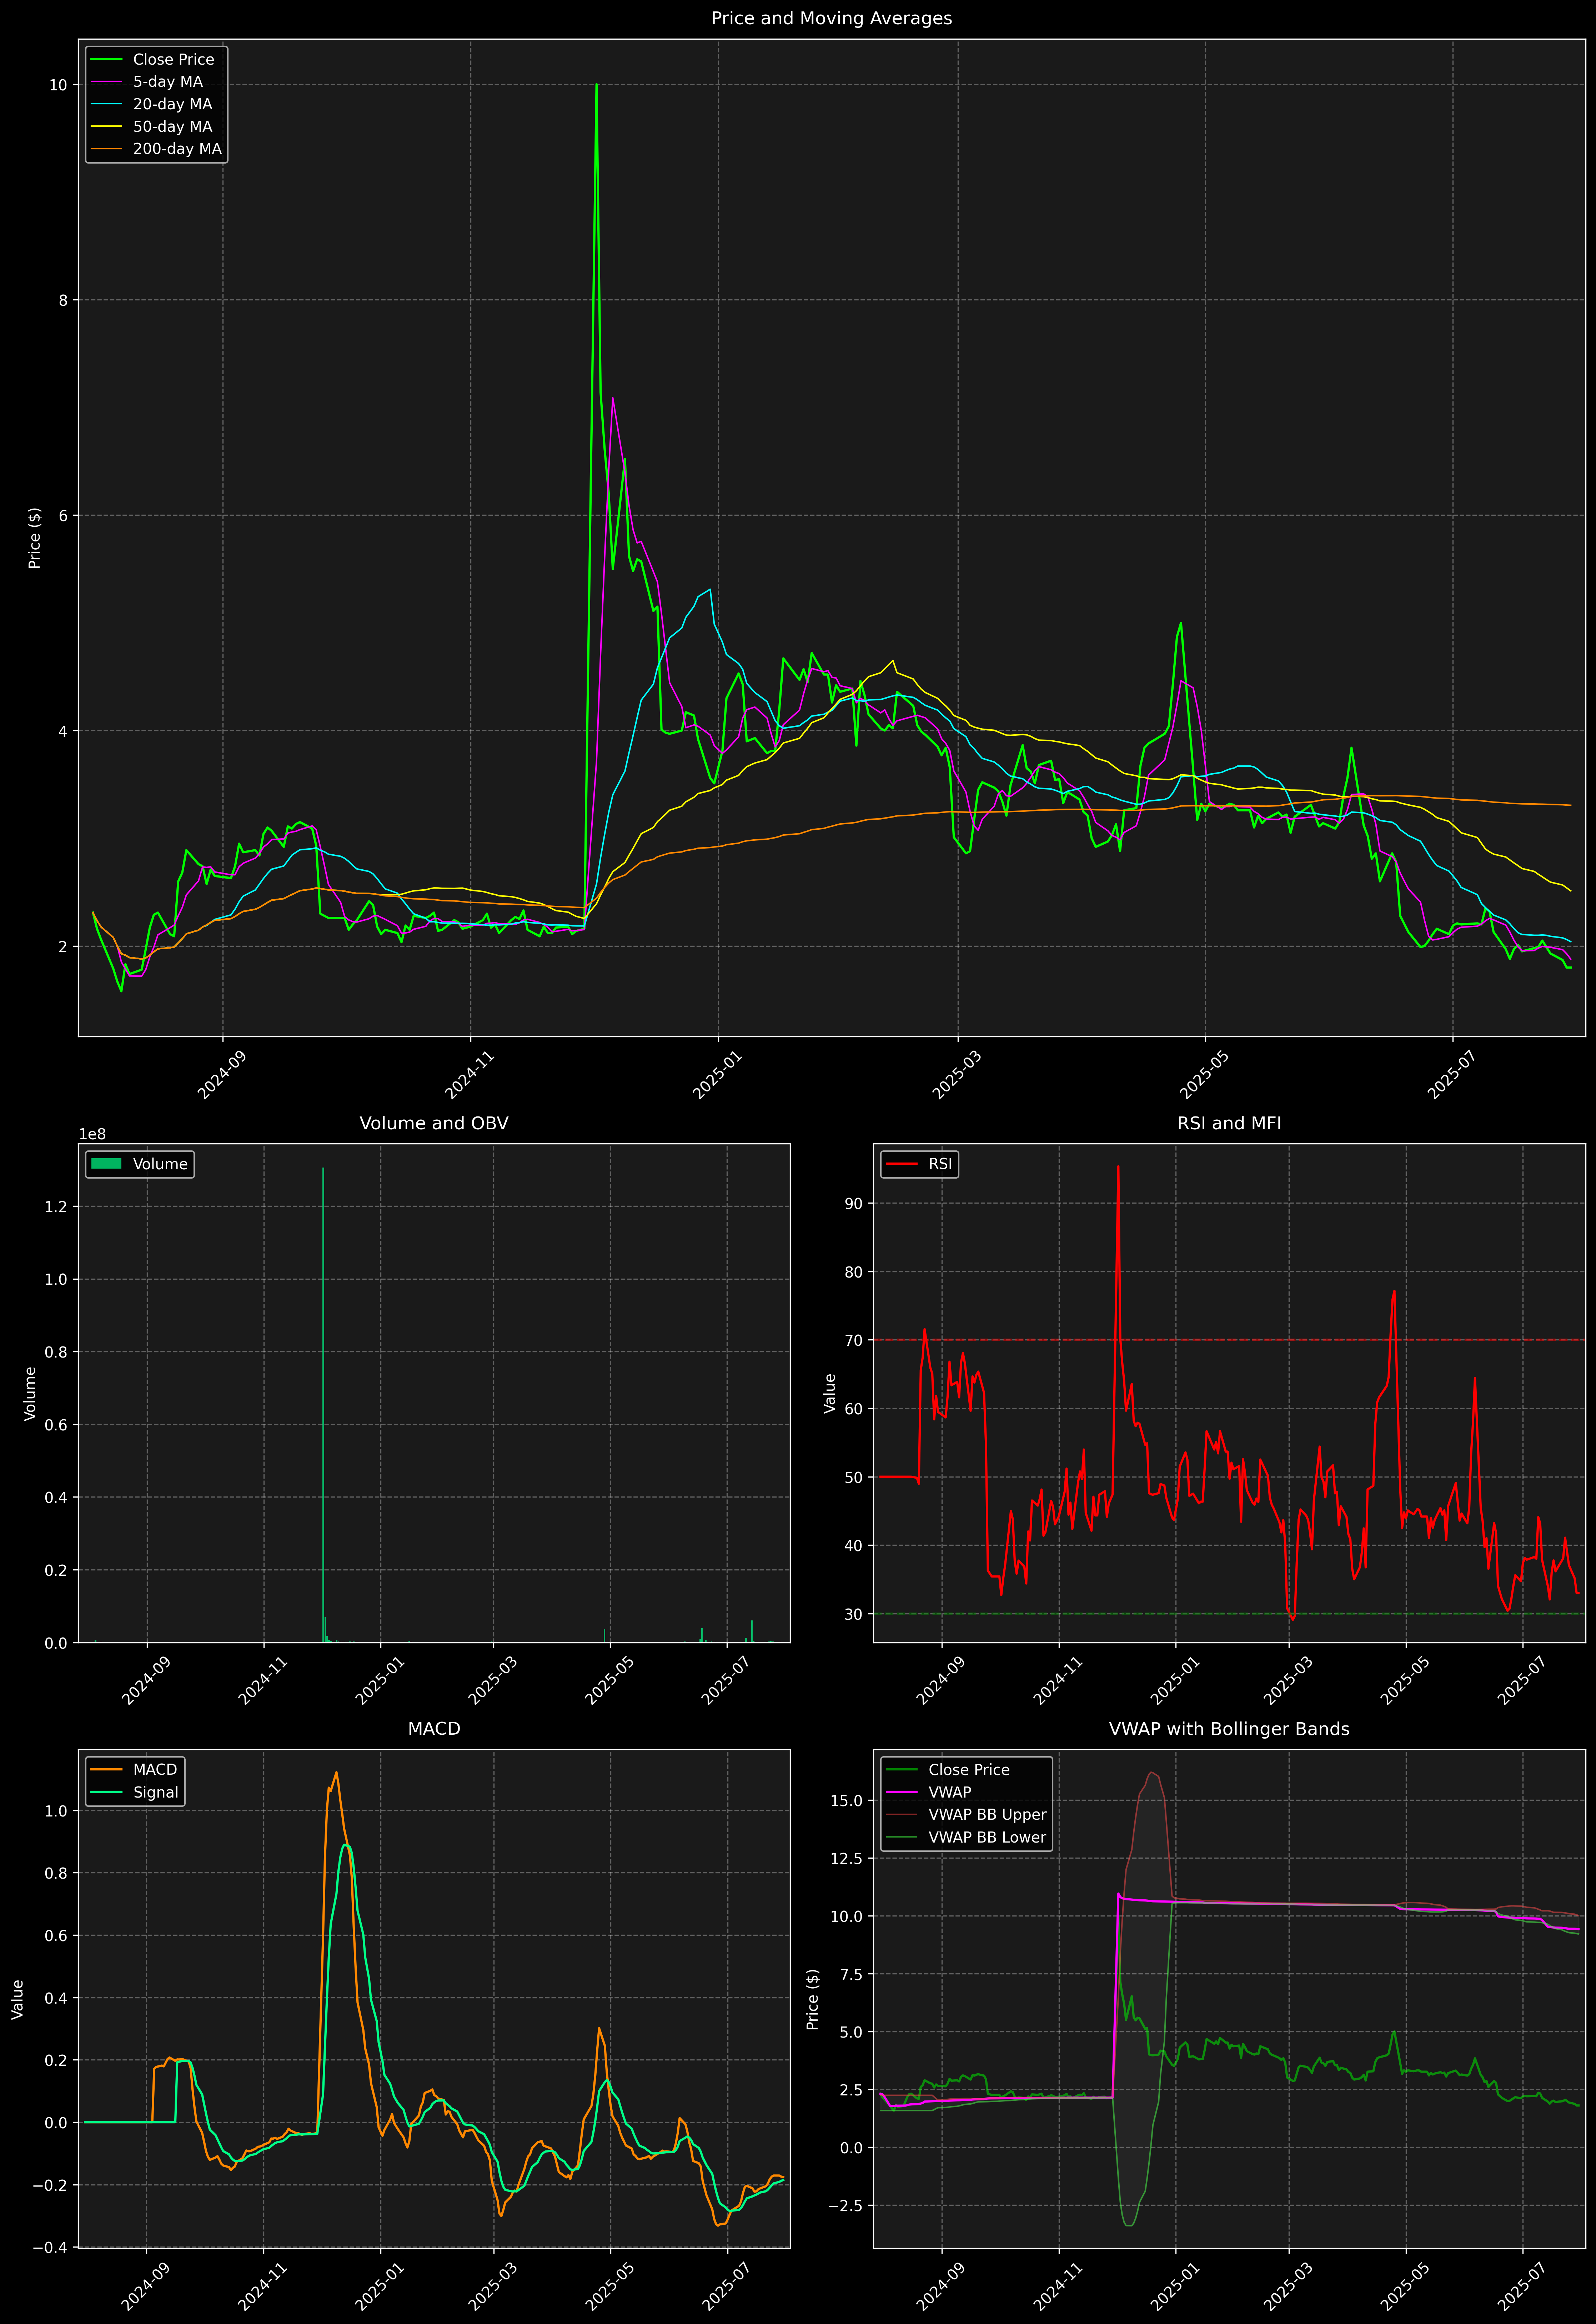Click the 'Price ($)' y-axis label of the top chart

point(35,538)
